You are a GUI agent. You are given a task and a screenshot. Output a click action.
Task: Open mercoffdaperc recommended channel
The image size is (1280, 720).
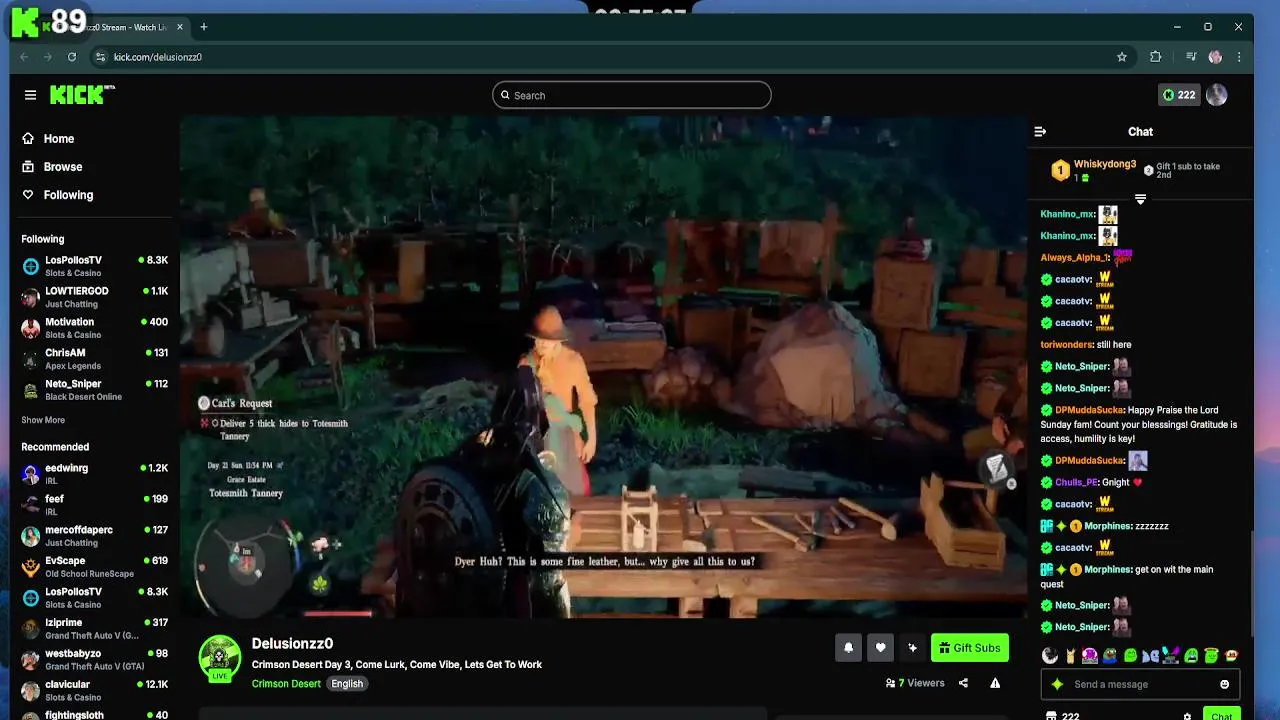95,536
